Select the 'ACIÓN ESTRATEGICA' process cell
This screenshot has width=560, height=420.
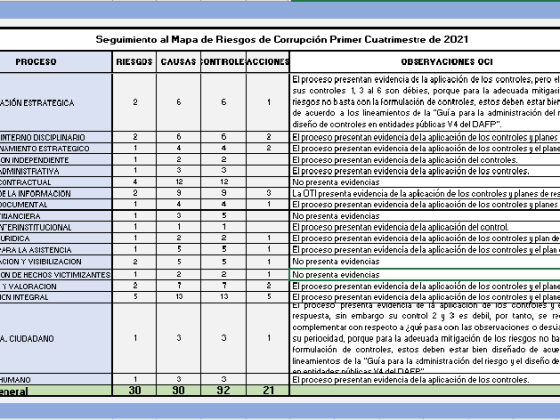coord(56,102)
